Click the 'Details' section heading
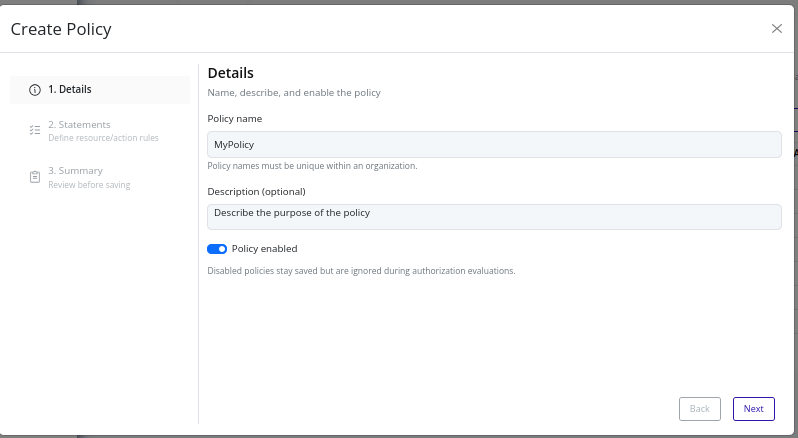This screenshot has width=798, height=438. pyautogui.click(x=231, y=73)
